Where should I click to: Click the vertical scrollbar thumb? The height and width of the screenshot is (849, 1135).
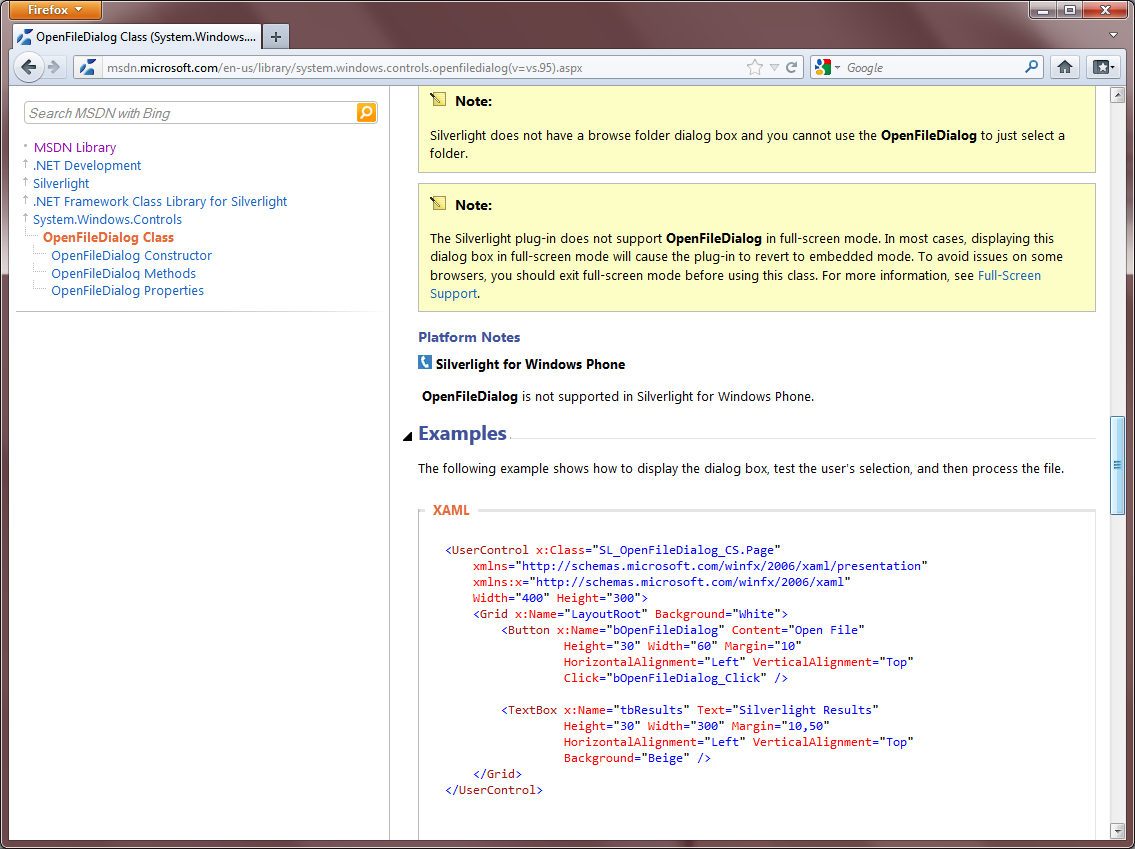1117,465
